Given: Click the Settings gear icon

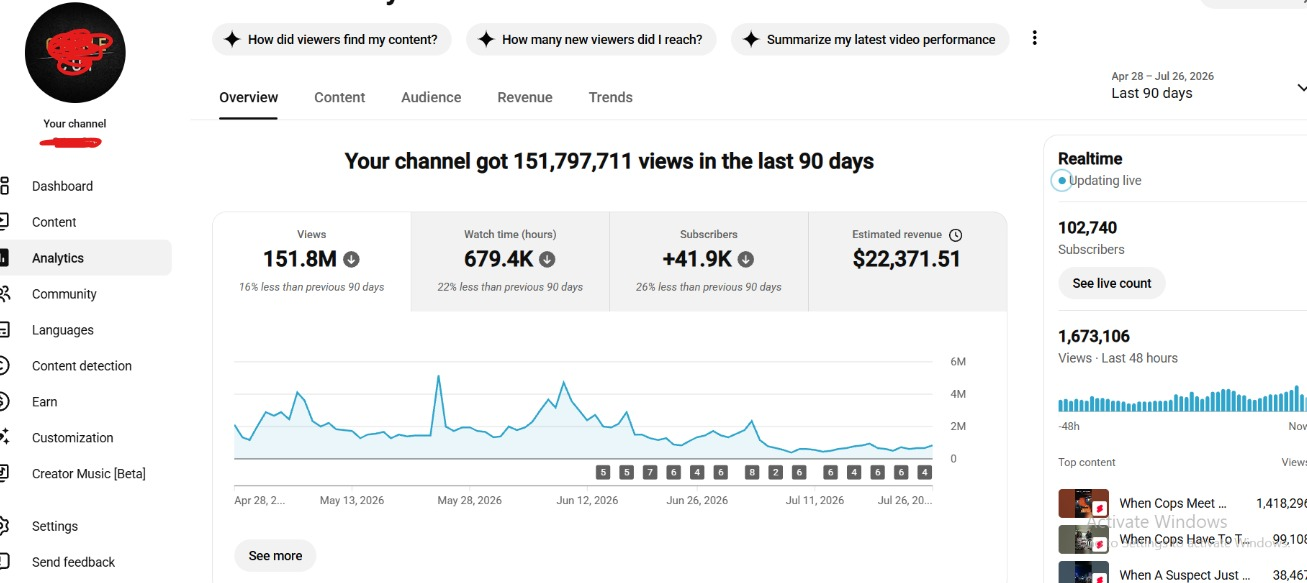Looking at the screenshot, I should click(4, 526).
